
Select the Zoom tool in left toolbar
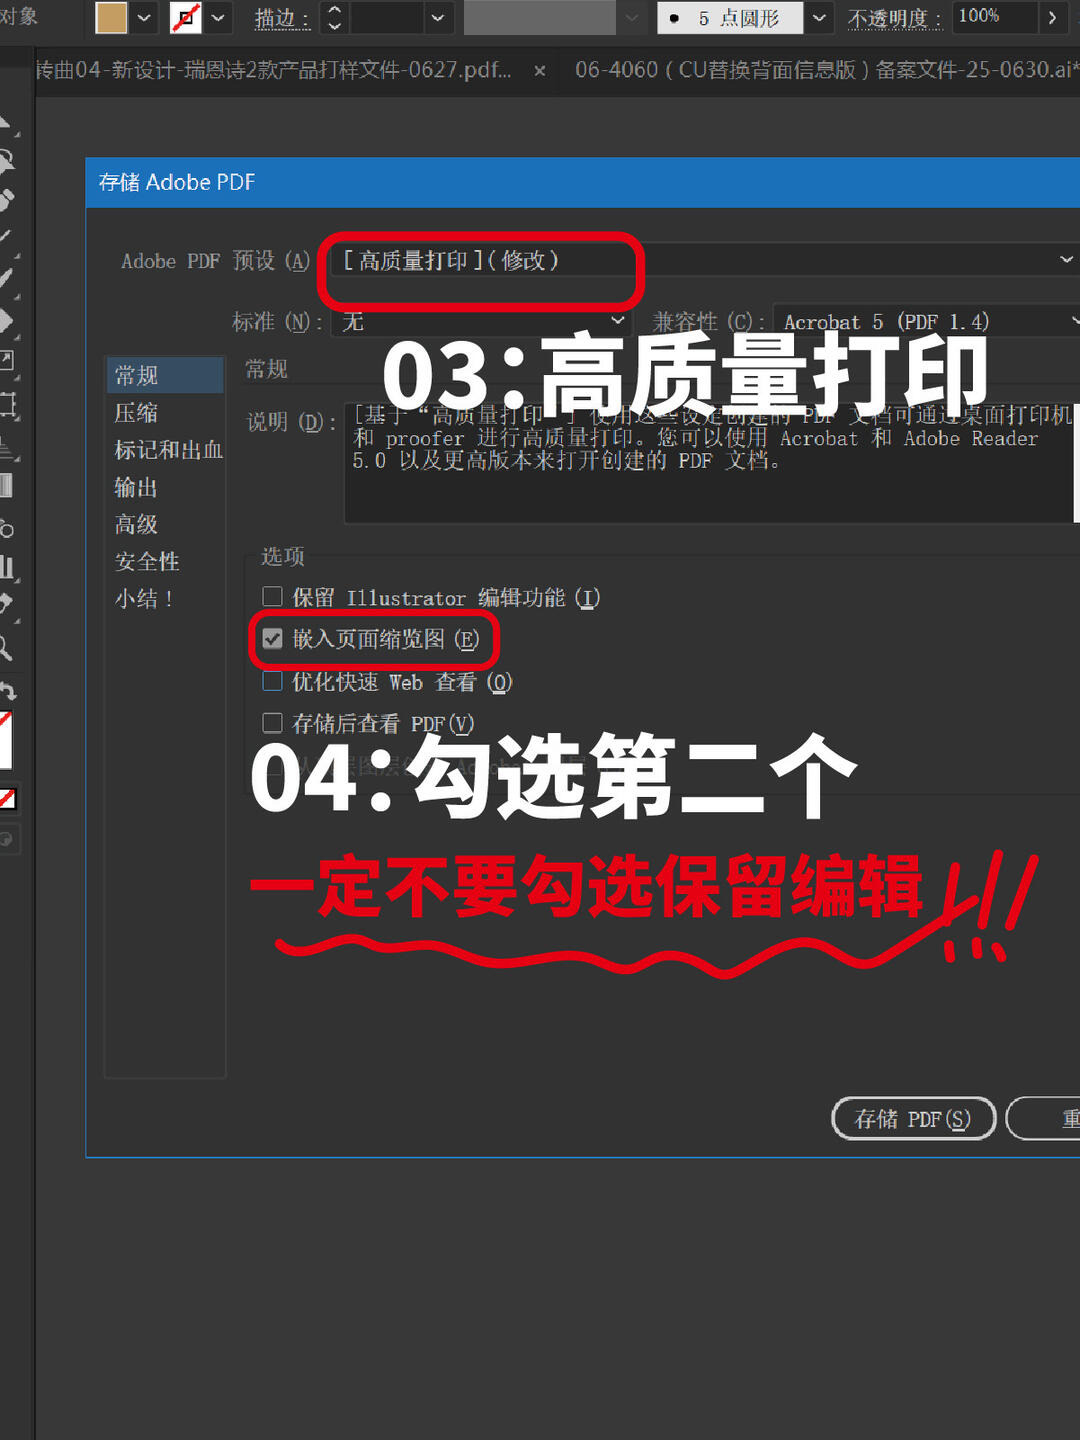5,650
